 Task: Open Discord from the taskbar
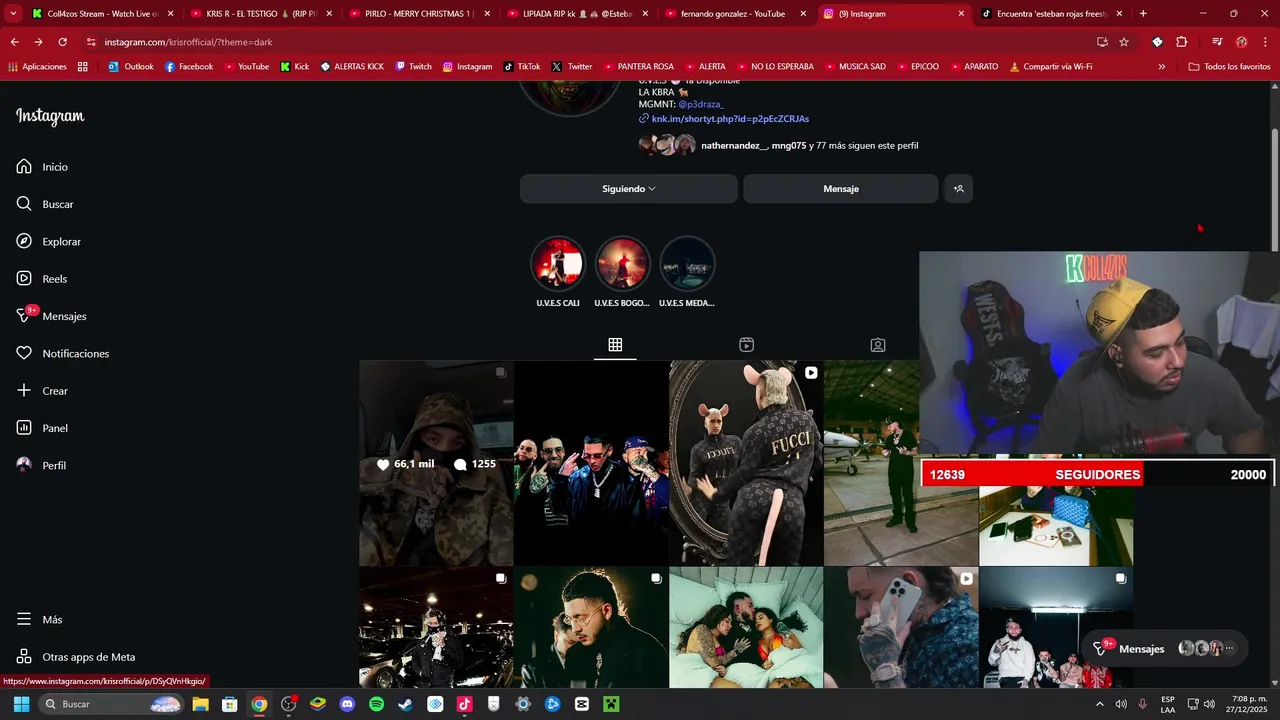(347, 704)
